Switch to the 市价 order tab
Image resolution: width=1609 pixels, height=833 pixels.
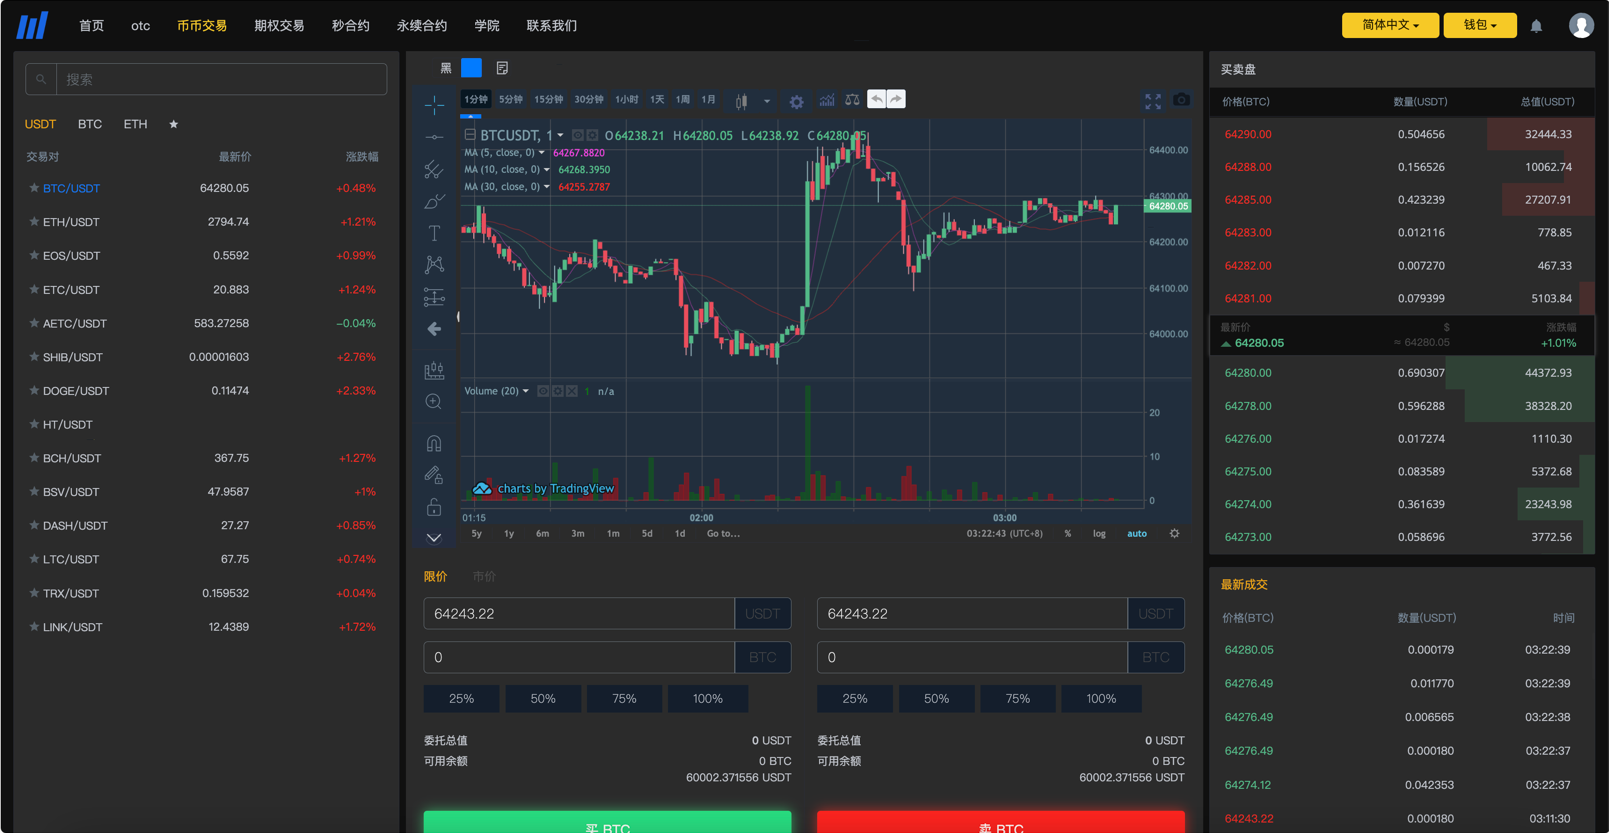tap(484, 576)
